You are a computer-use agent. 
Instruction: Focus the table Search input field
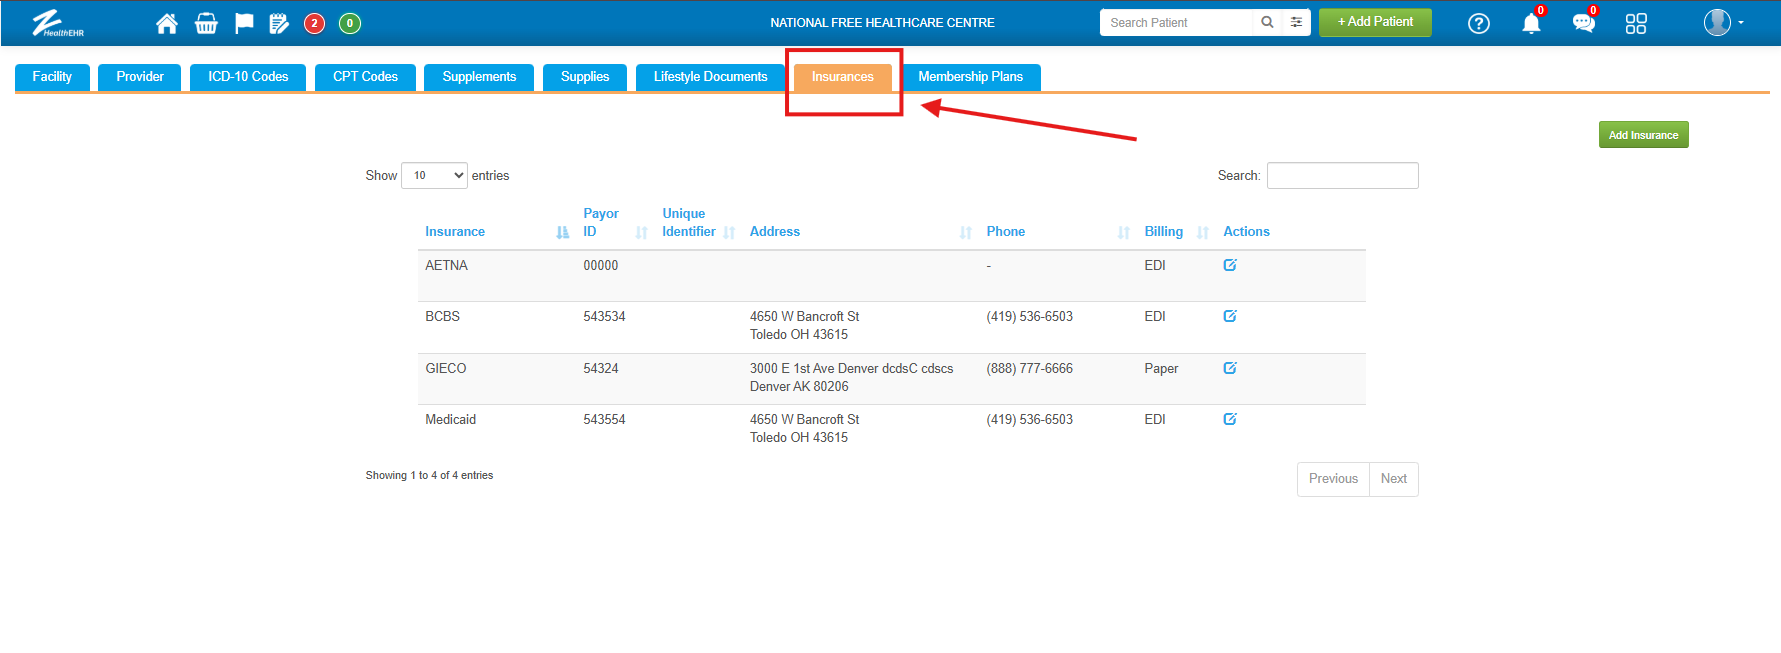tap(1342, 175)
